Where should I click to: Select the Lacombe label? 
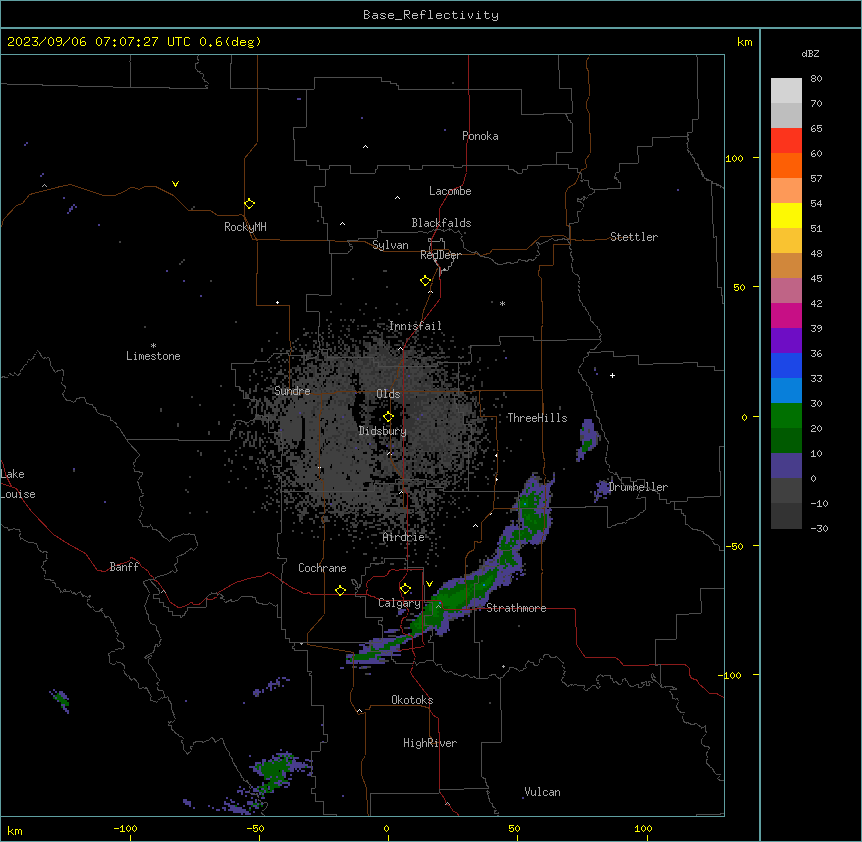[450, 191]
